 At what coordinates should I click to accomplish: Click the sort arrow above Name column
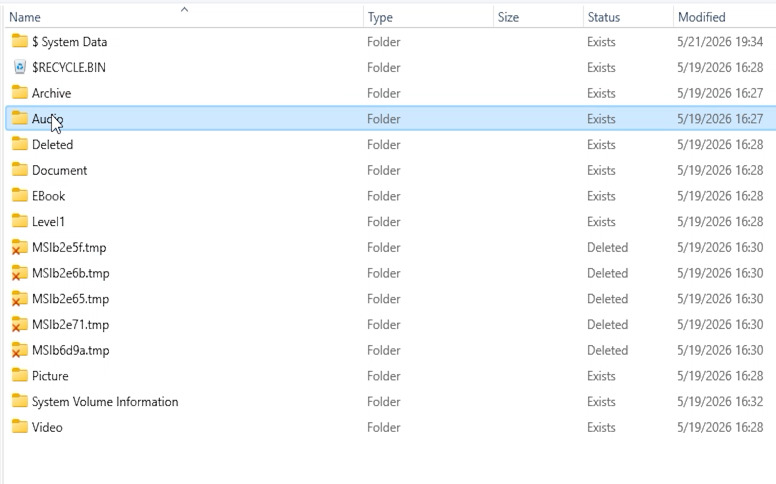click(184, 9)
